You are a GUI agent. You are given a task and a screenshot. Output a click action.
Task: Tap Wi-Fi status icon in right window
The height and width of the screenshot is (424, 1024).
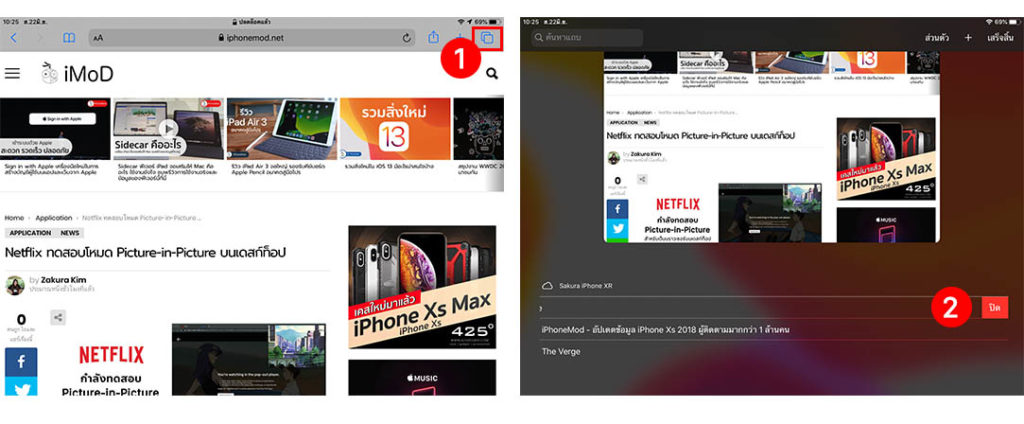[x=988, y=22]
